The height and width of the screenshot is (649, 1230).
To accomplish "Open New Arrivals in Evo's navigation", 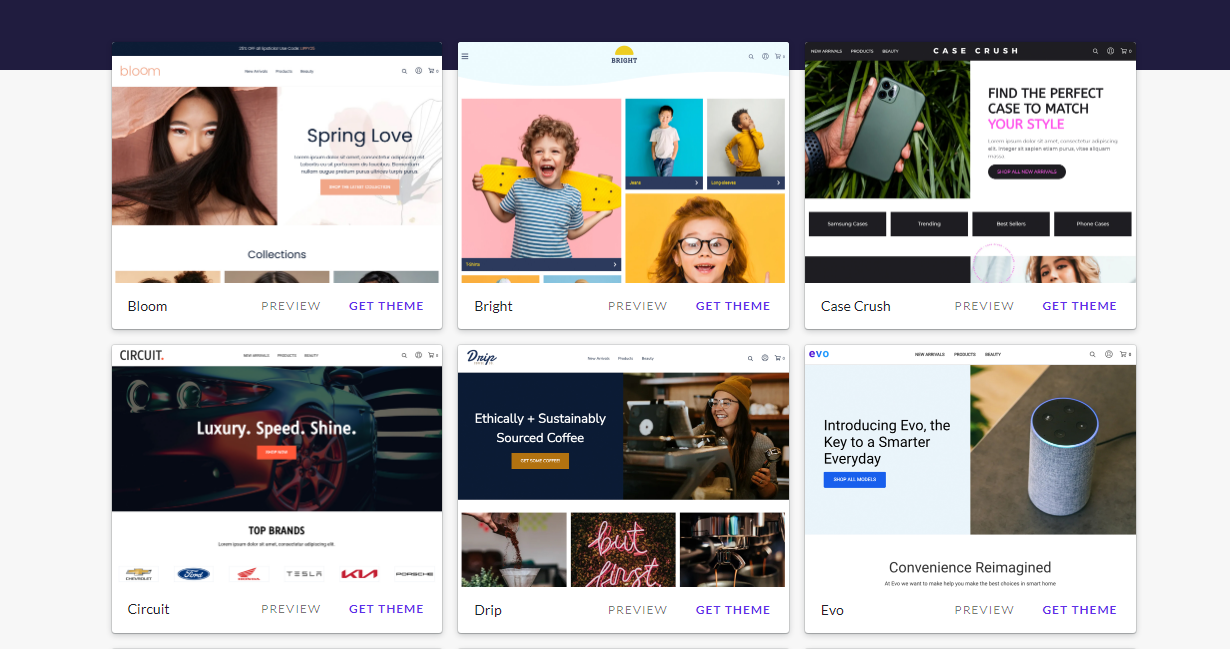I will point(931,353).
